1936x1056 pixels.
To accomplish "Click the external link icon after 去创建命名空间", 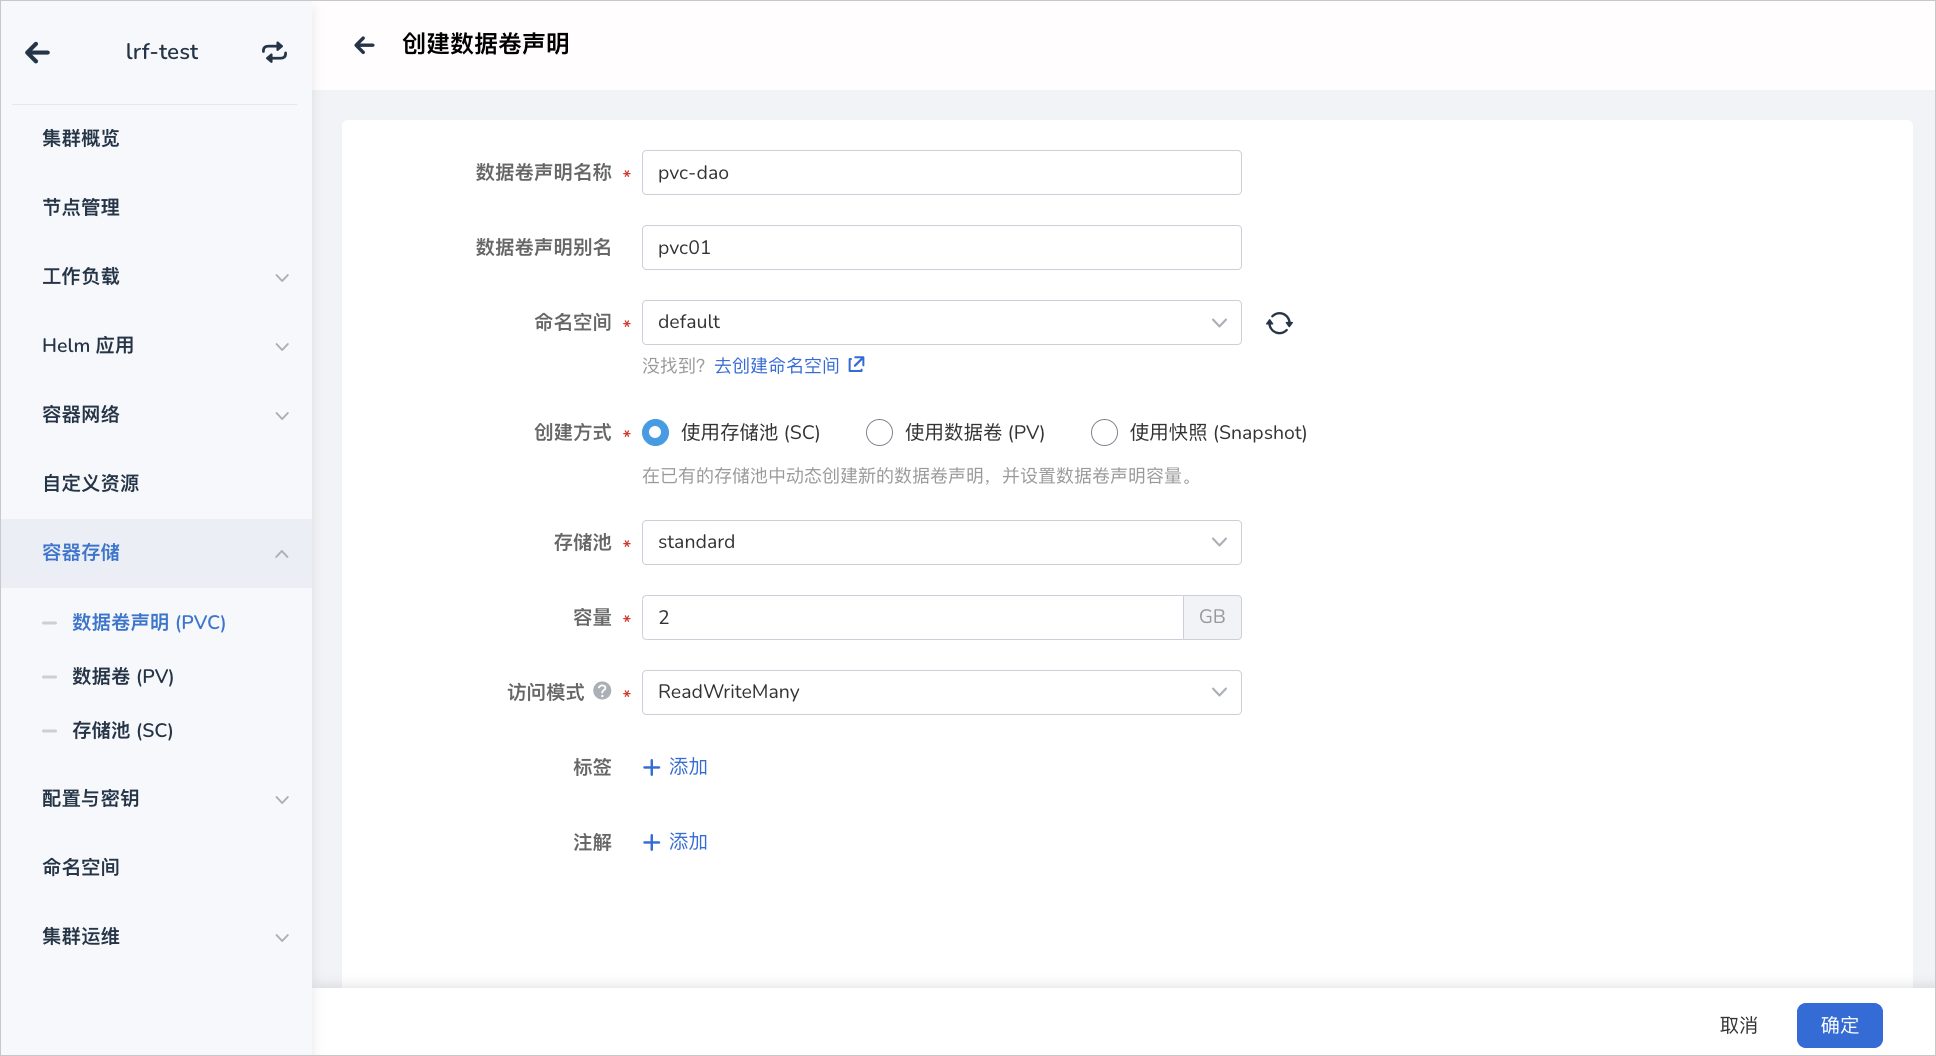I will click(857, 365).
